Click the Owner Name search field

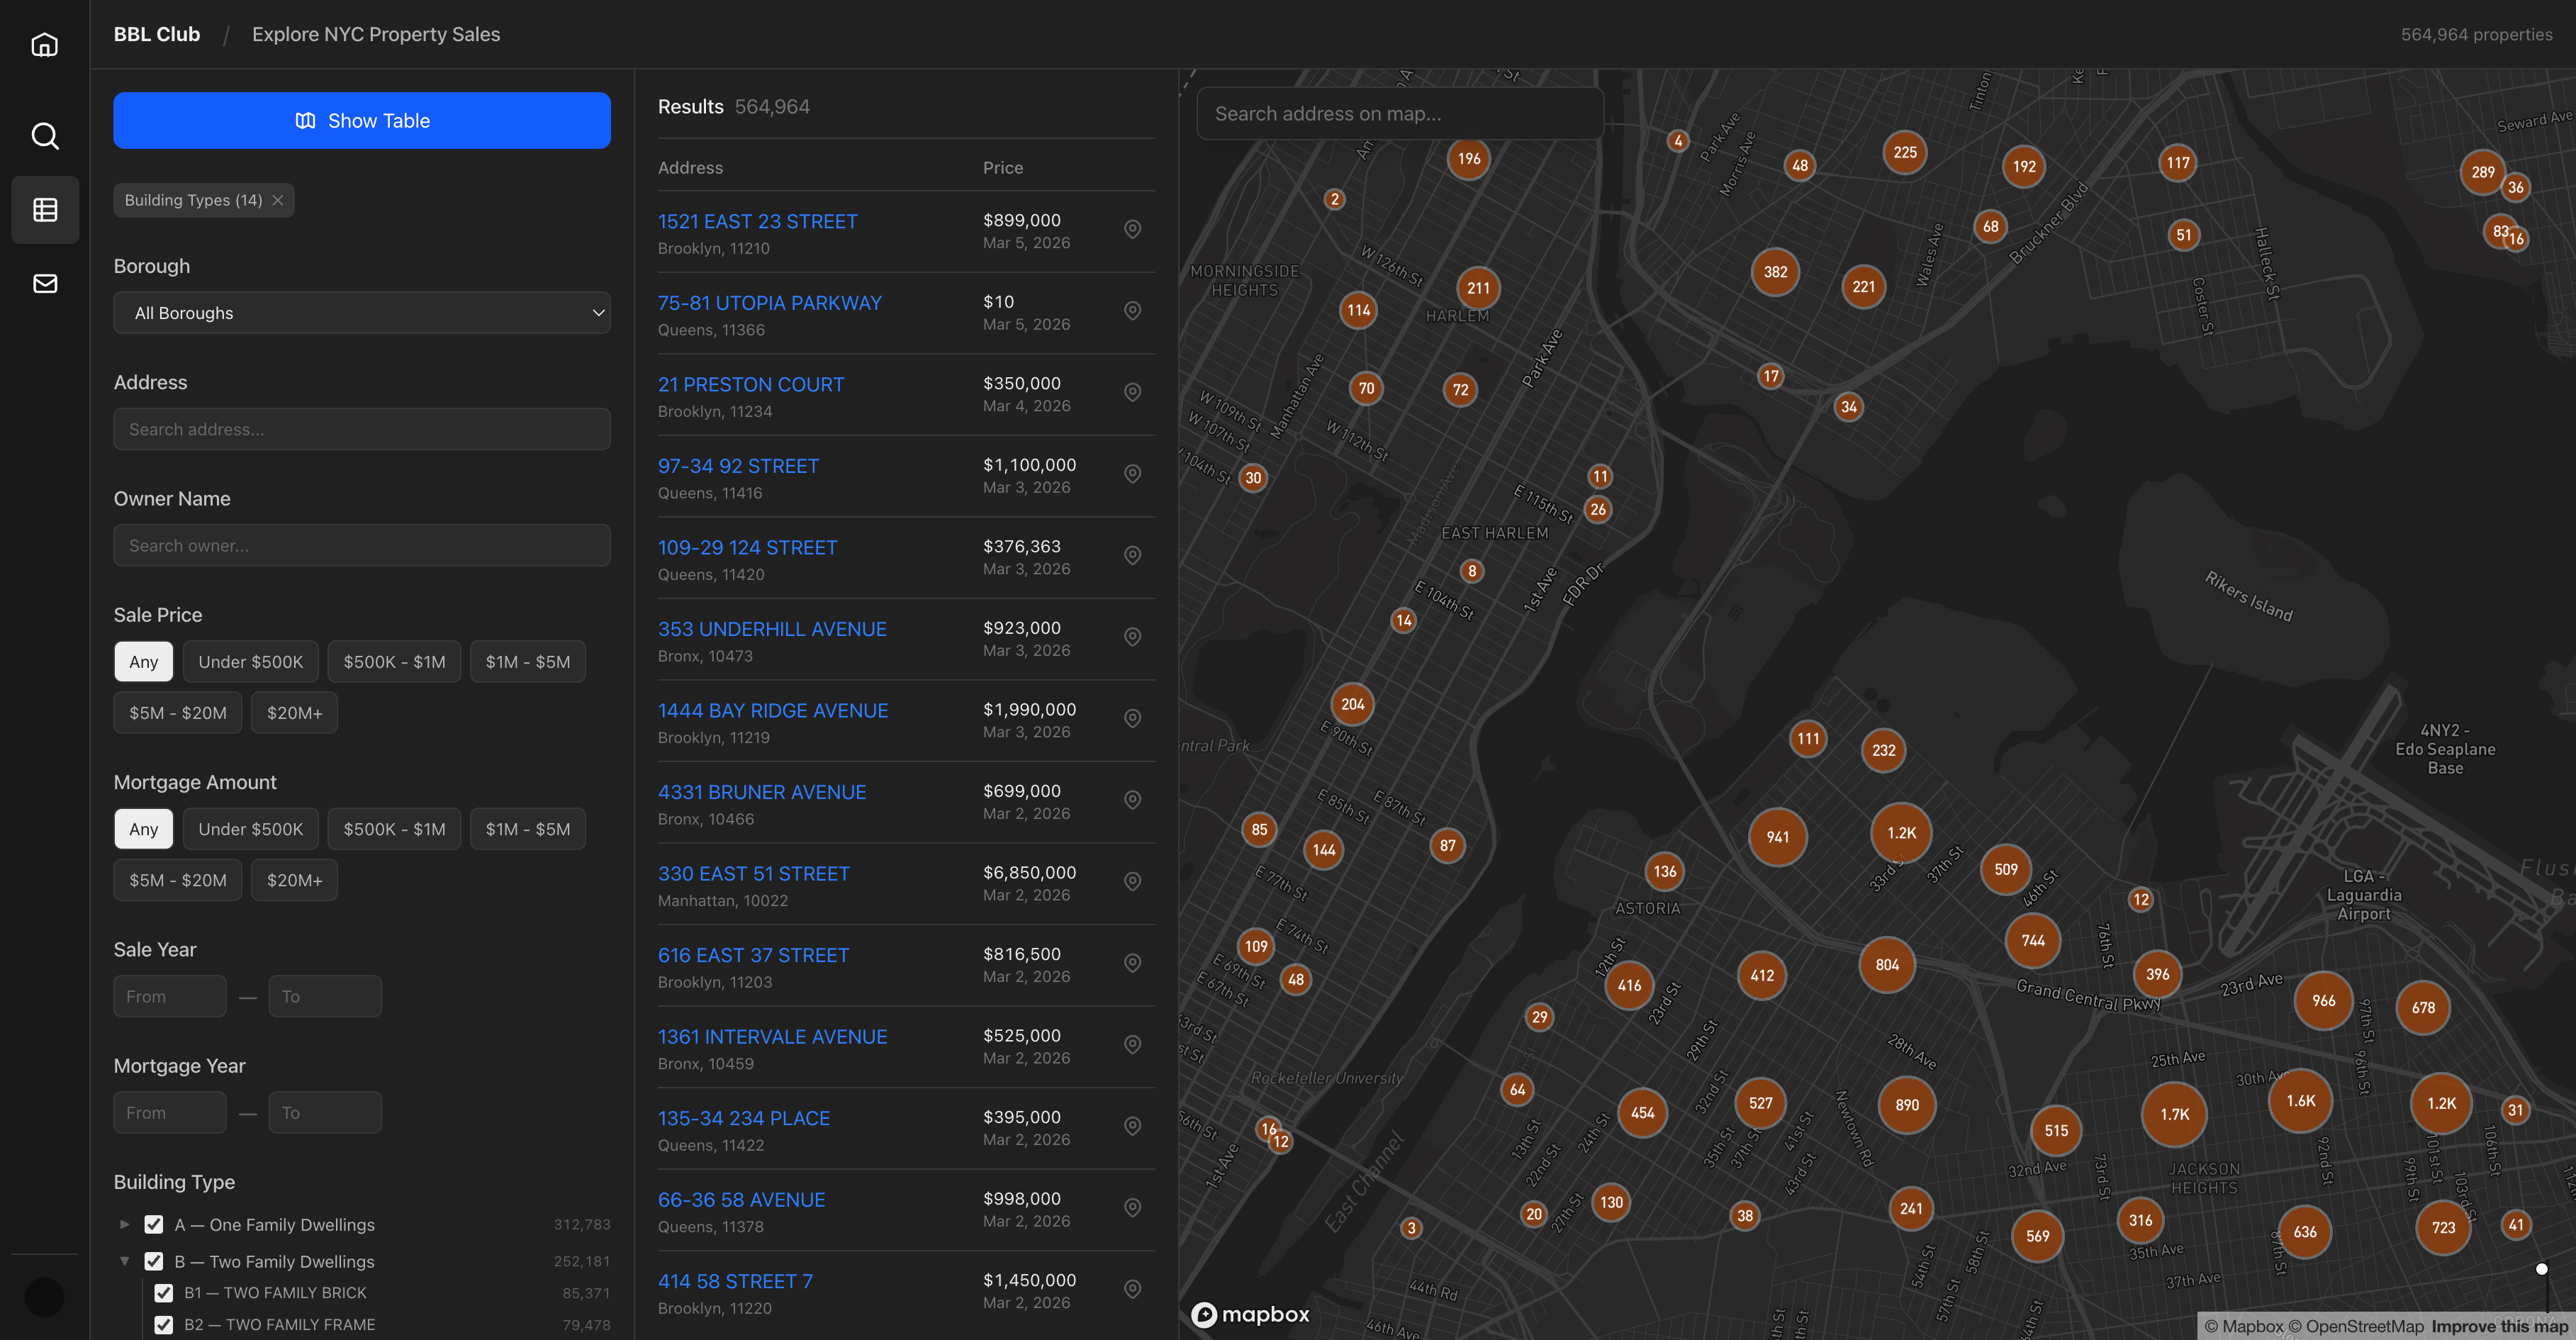click(362, 546)
